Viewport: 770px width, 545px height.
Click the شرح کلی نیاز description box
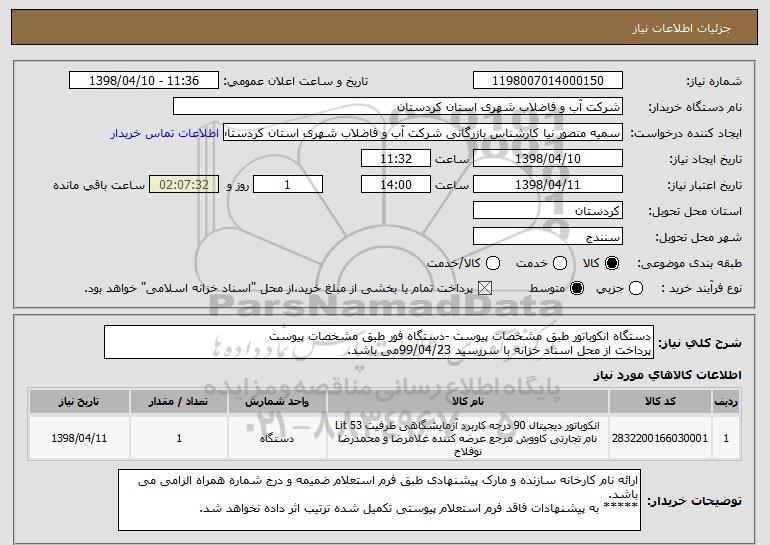coord(379,342)
